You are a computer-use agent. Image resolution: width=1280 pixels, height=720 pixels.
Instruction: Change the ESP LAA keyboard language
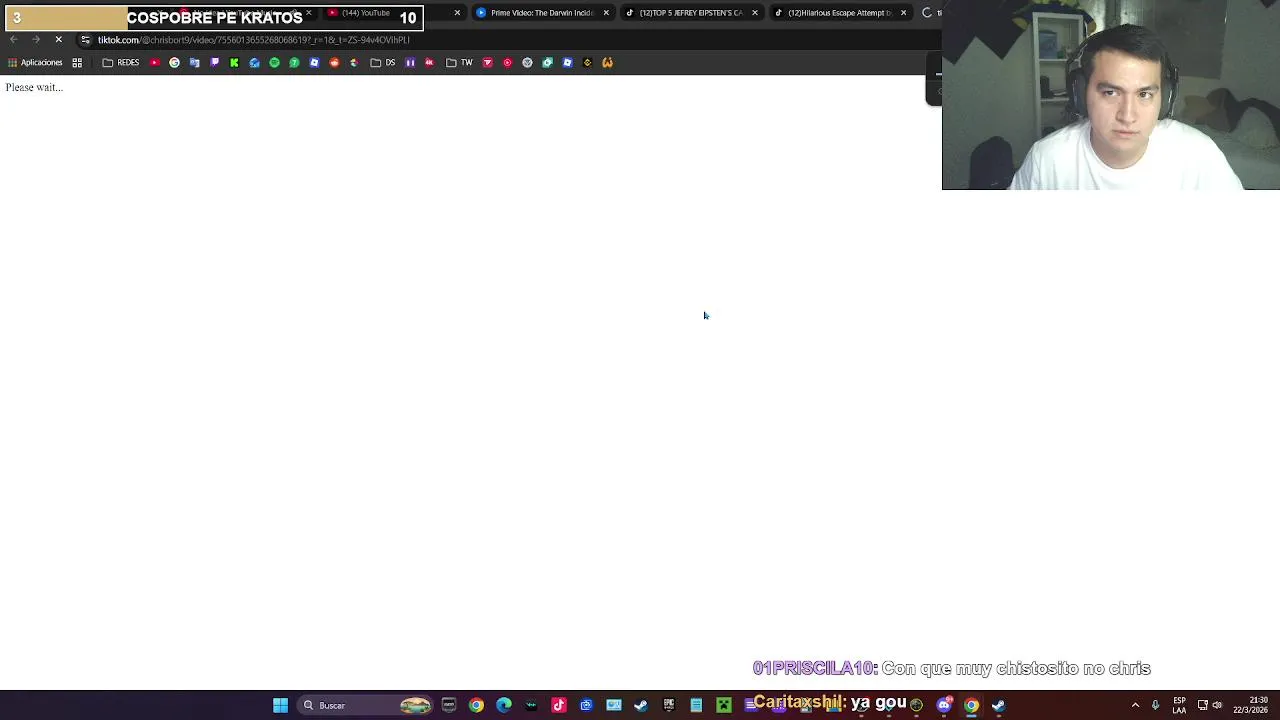click(1180, 705)
